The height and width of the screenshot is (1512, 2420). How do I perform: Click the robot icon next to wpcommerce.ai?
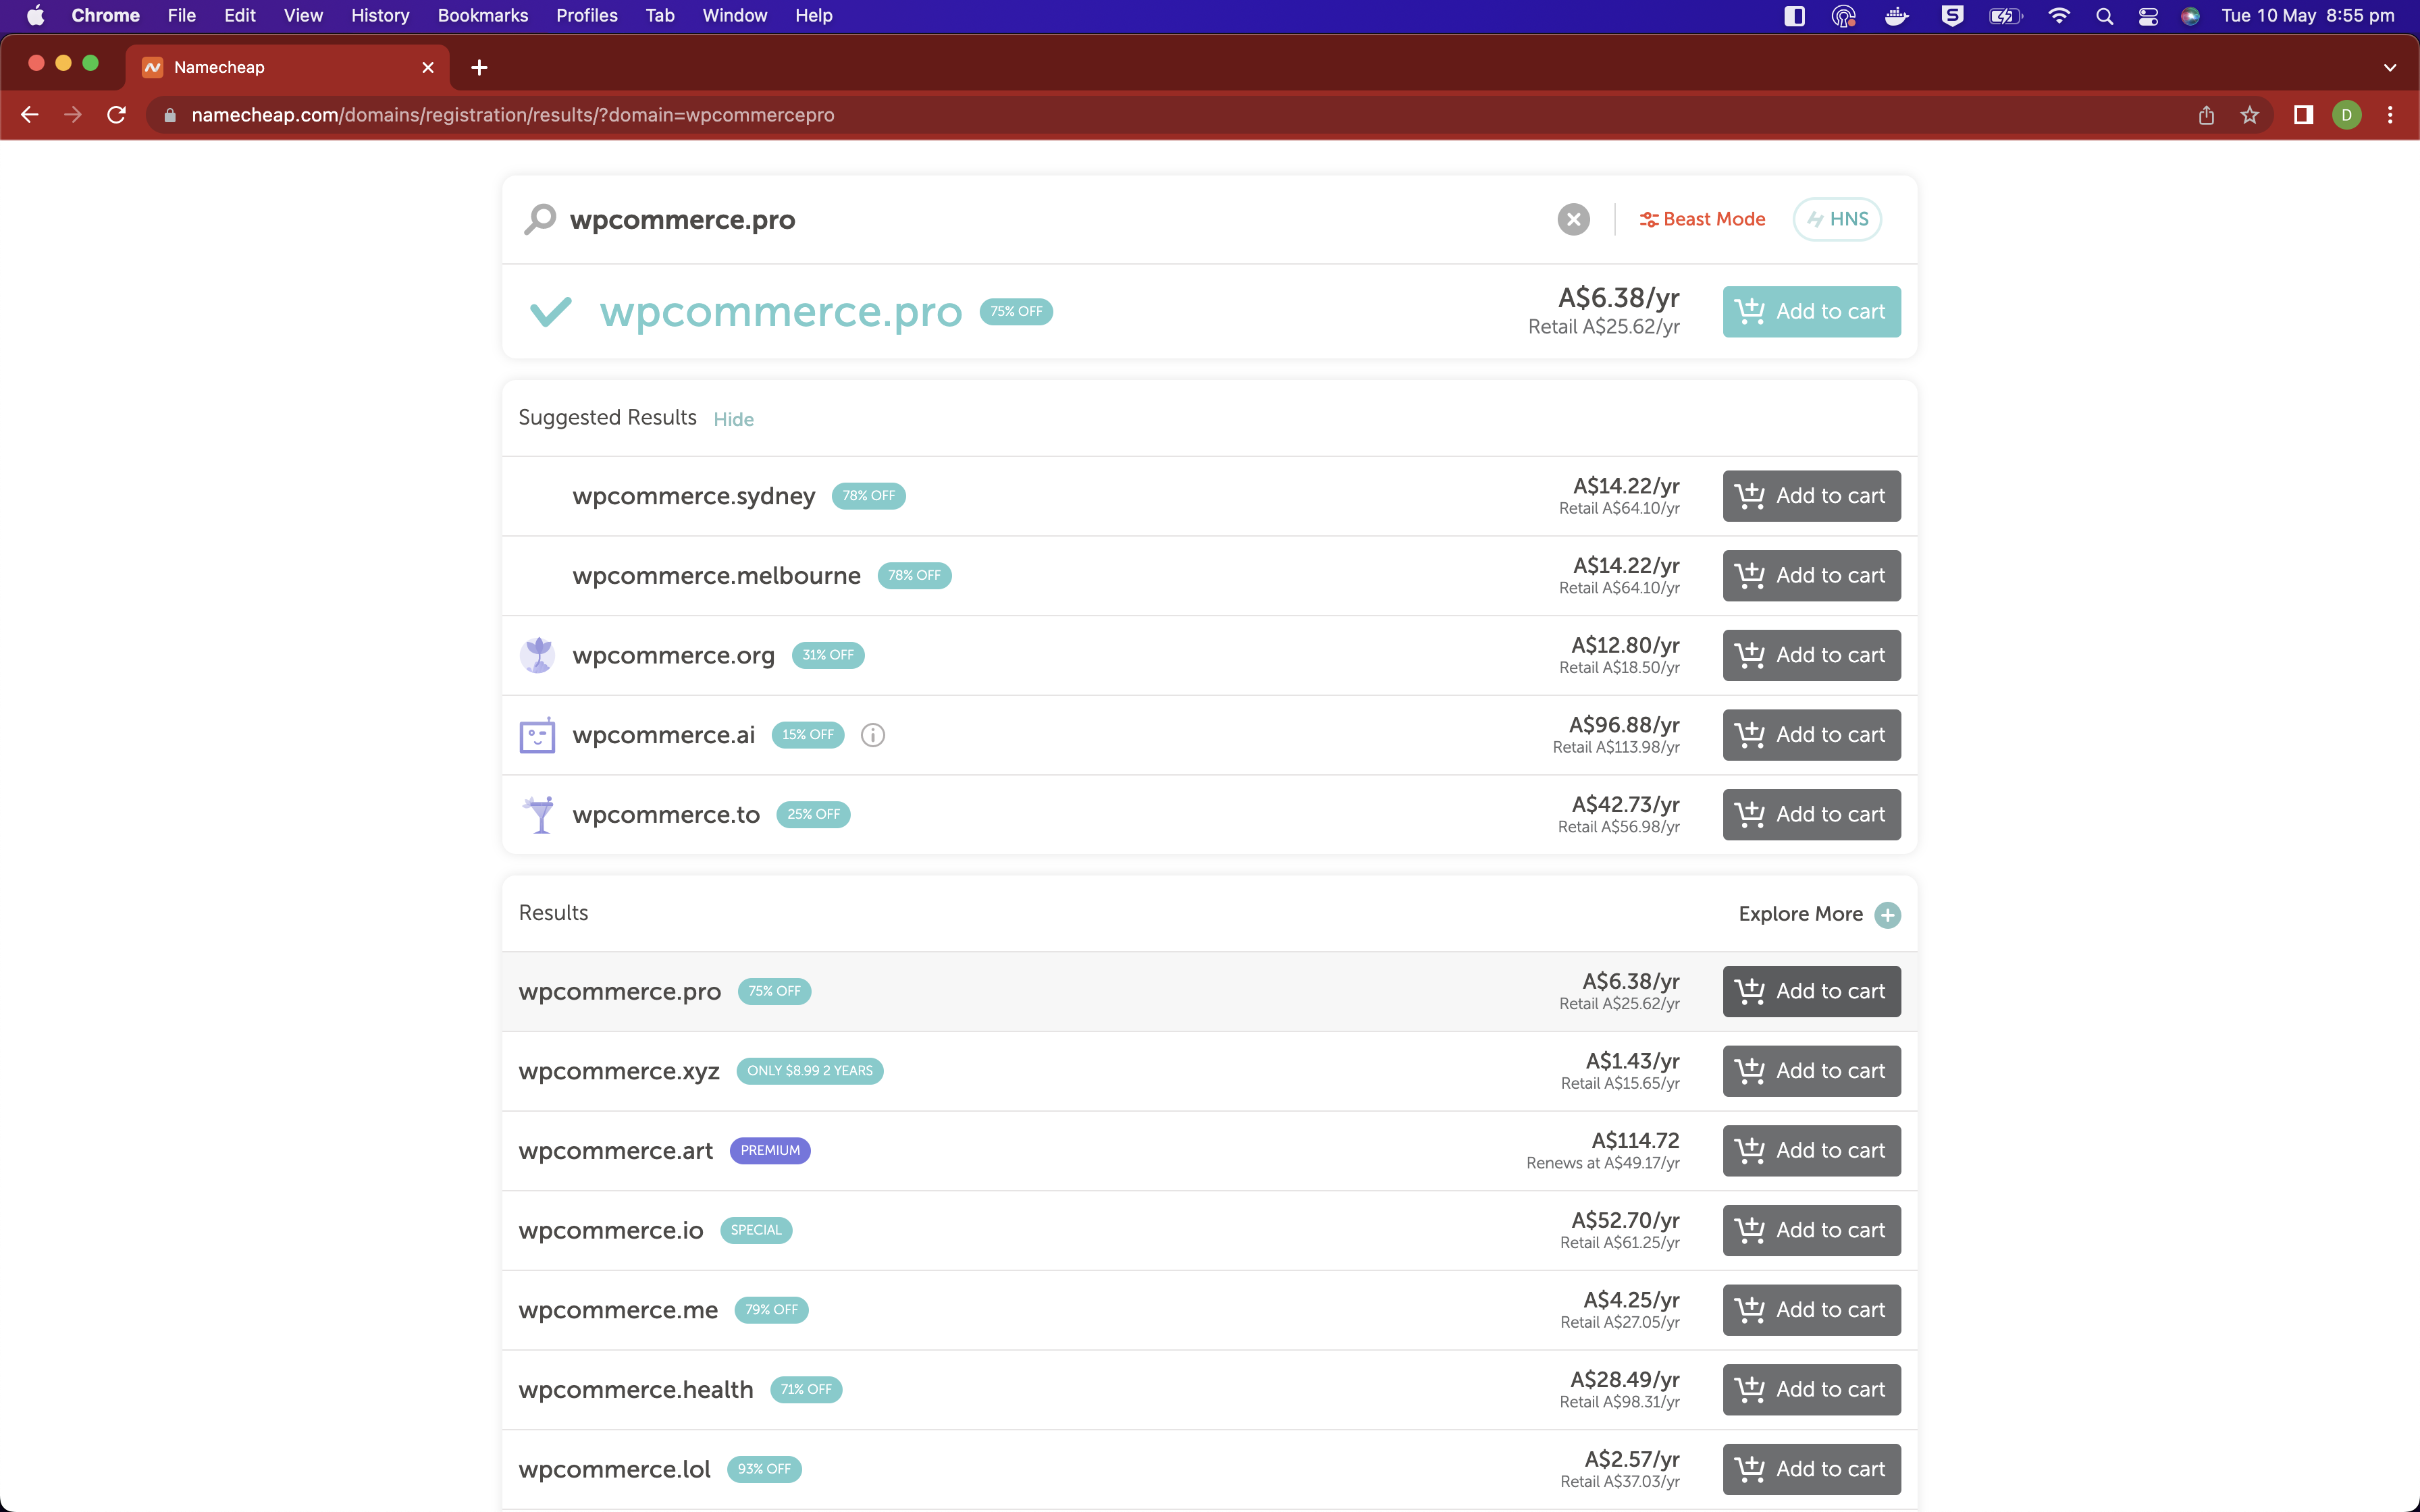coord(537,735)
